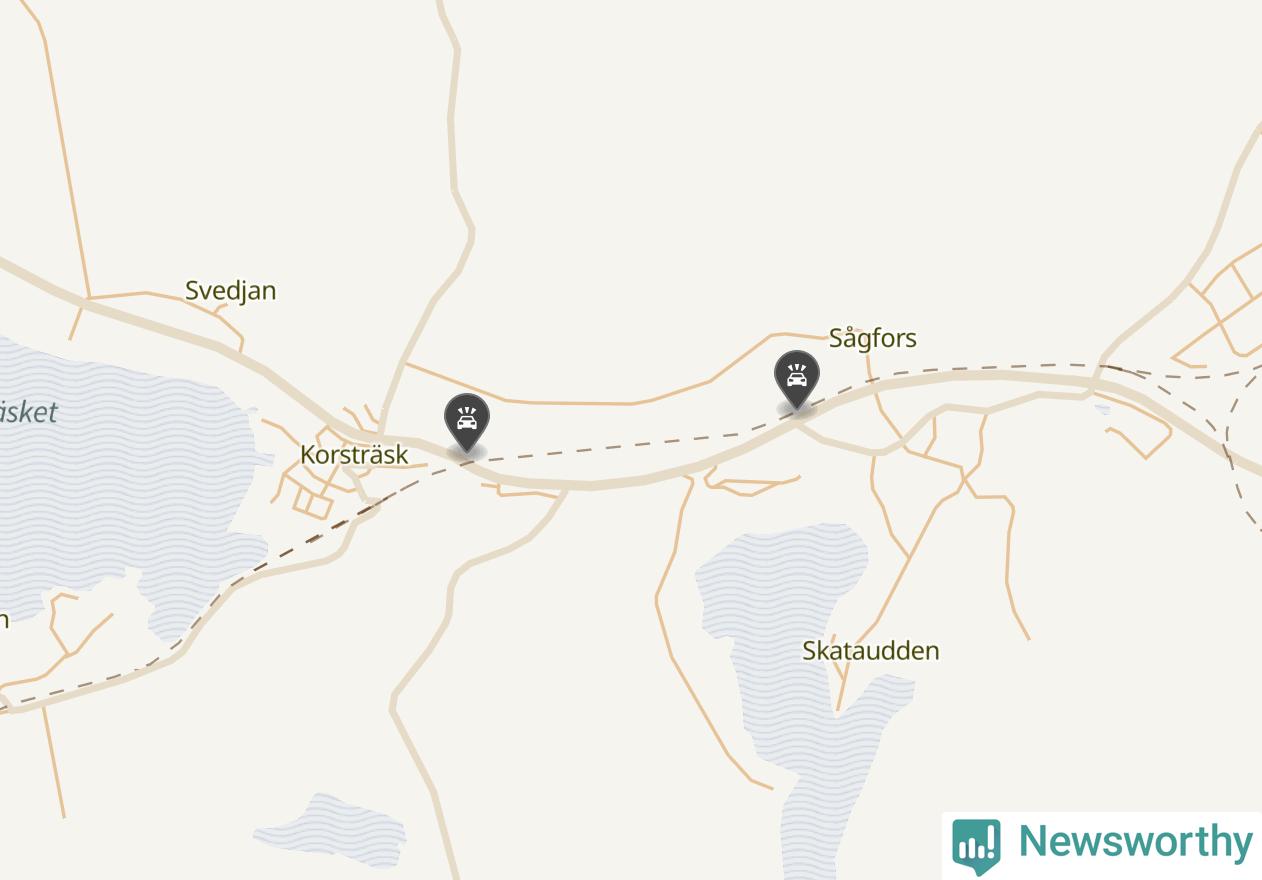Select the Skataudden place label

click(871, 650)
